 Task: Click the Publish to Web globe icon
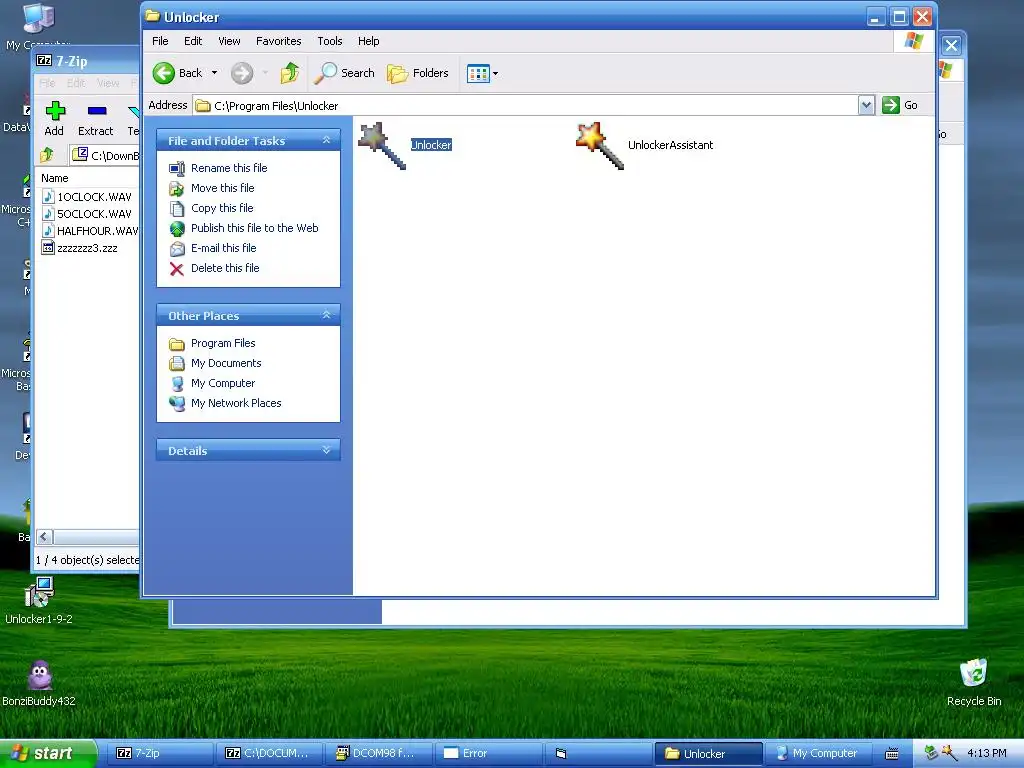coord(177,229)
